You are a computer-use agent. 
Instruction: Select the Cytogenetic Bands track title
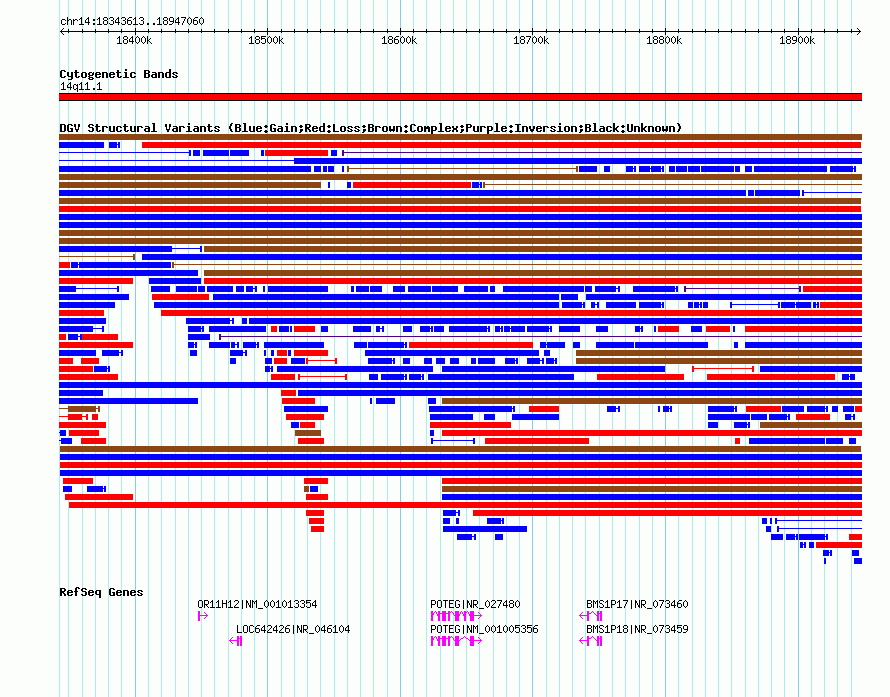click(119, 74)
